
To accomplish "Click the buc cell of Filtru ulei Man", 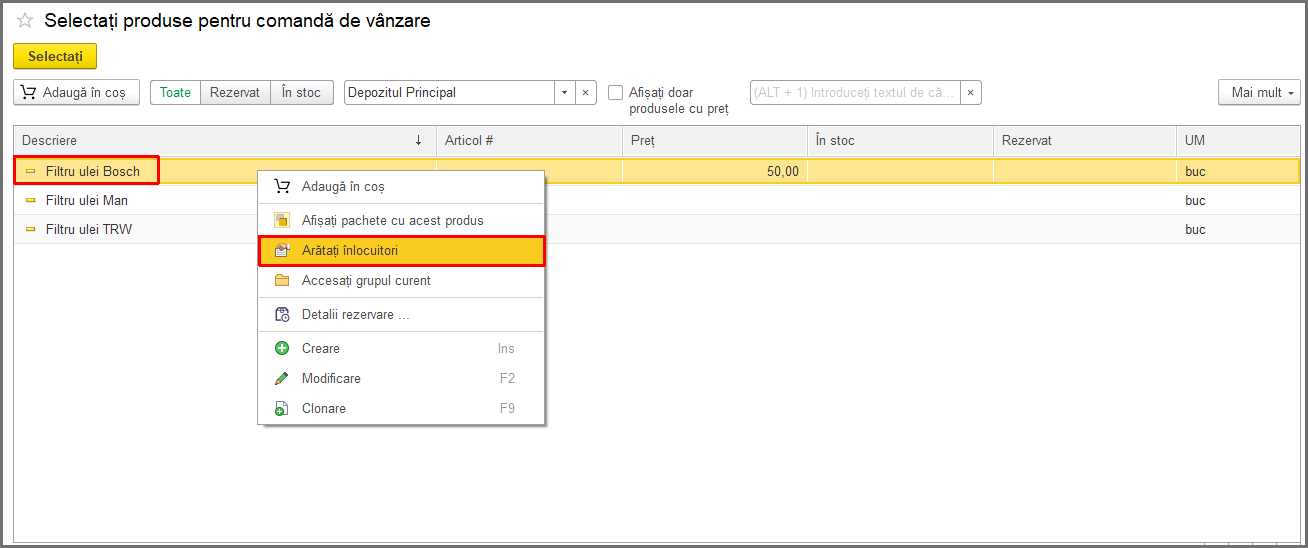I will pyautogui.click(x=1238, y=200).
